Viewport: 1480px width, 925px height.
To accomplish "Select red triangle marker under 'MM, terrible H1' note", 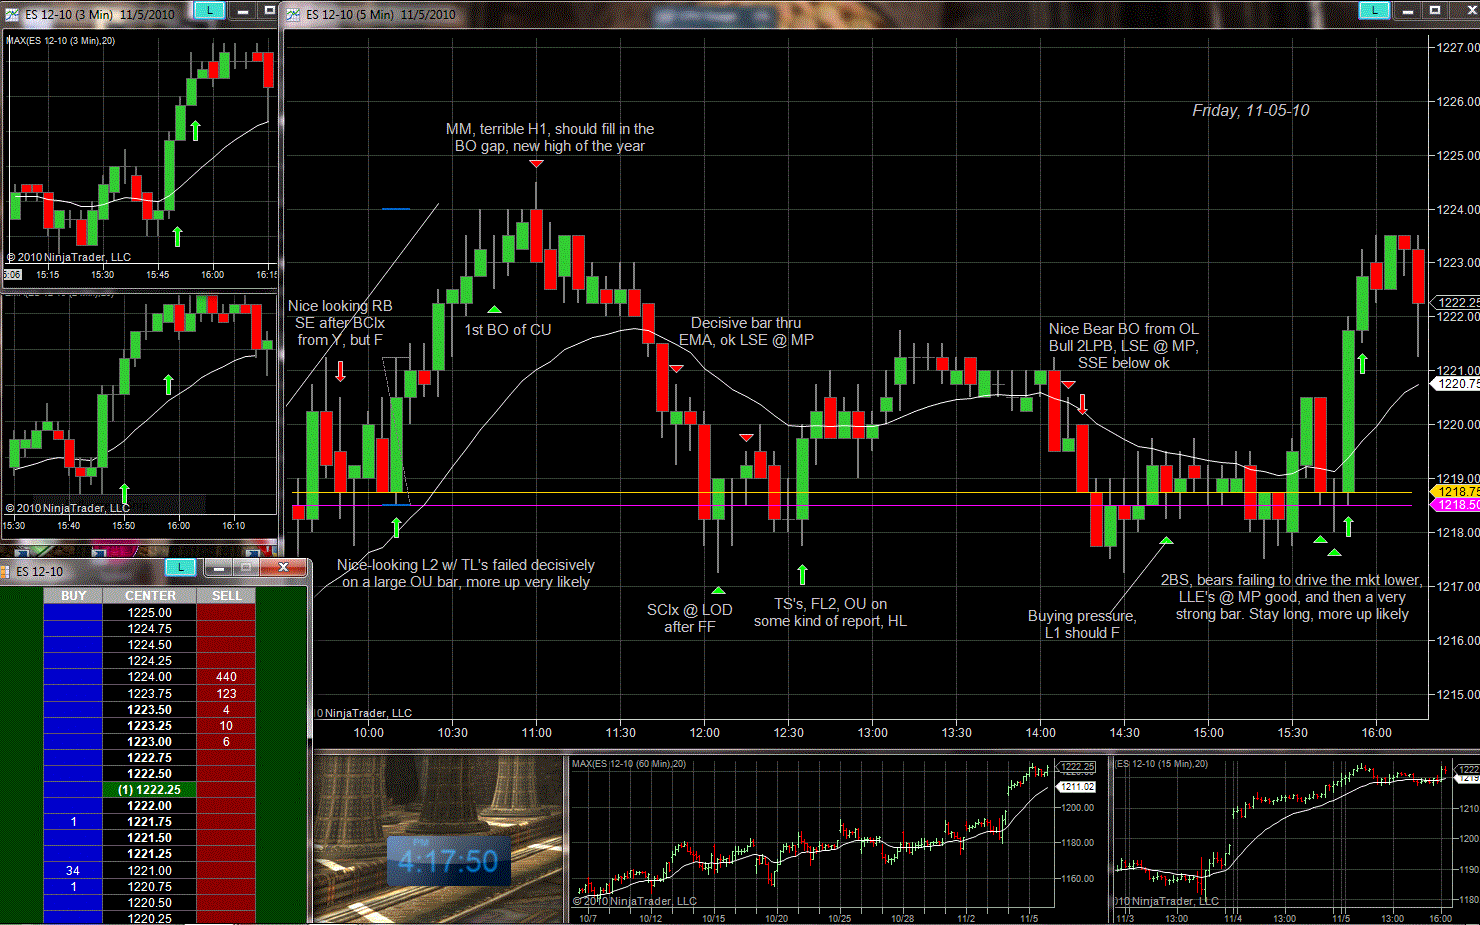I will [x=536, y=164].
